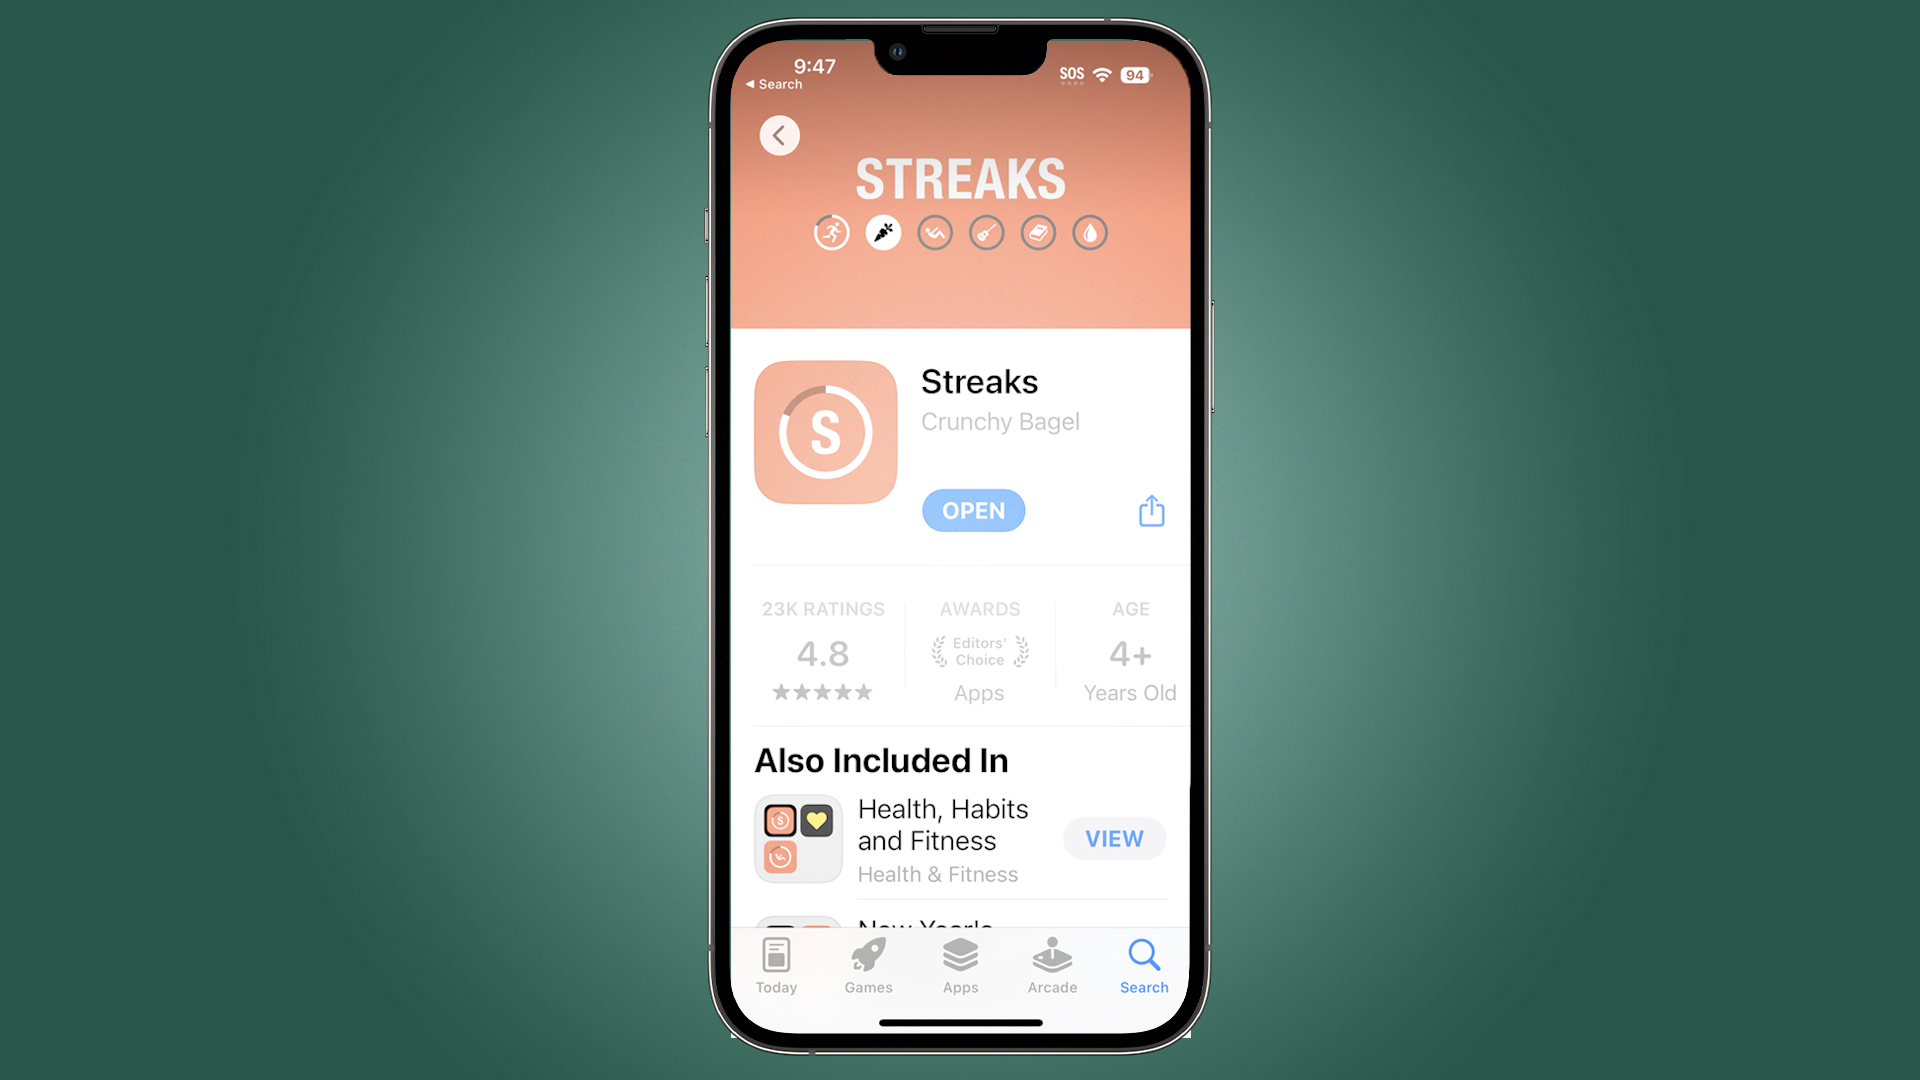Tap the Arcade tab
1920x1080 pixels.
(1050, 965)
